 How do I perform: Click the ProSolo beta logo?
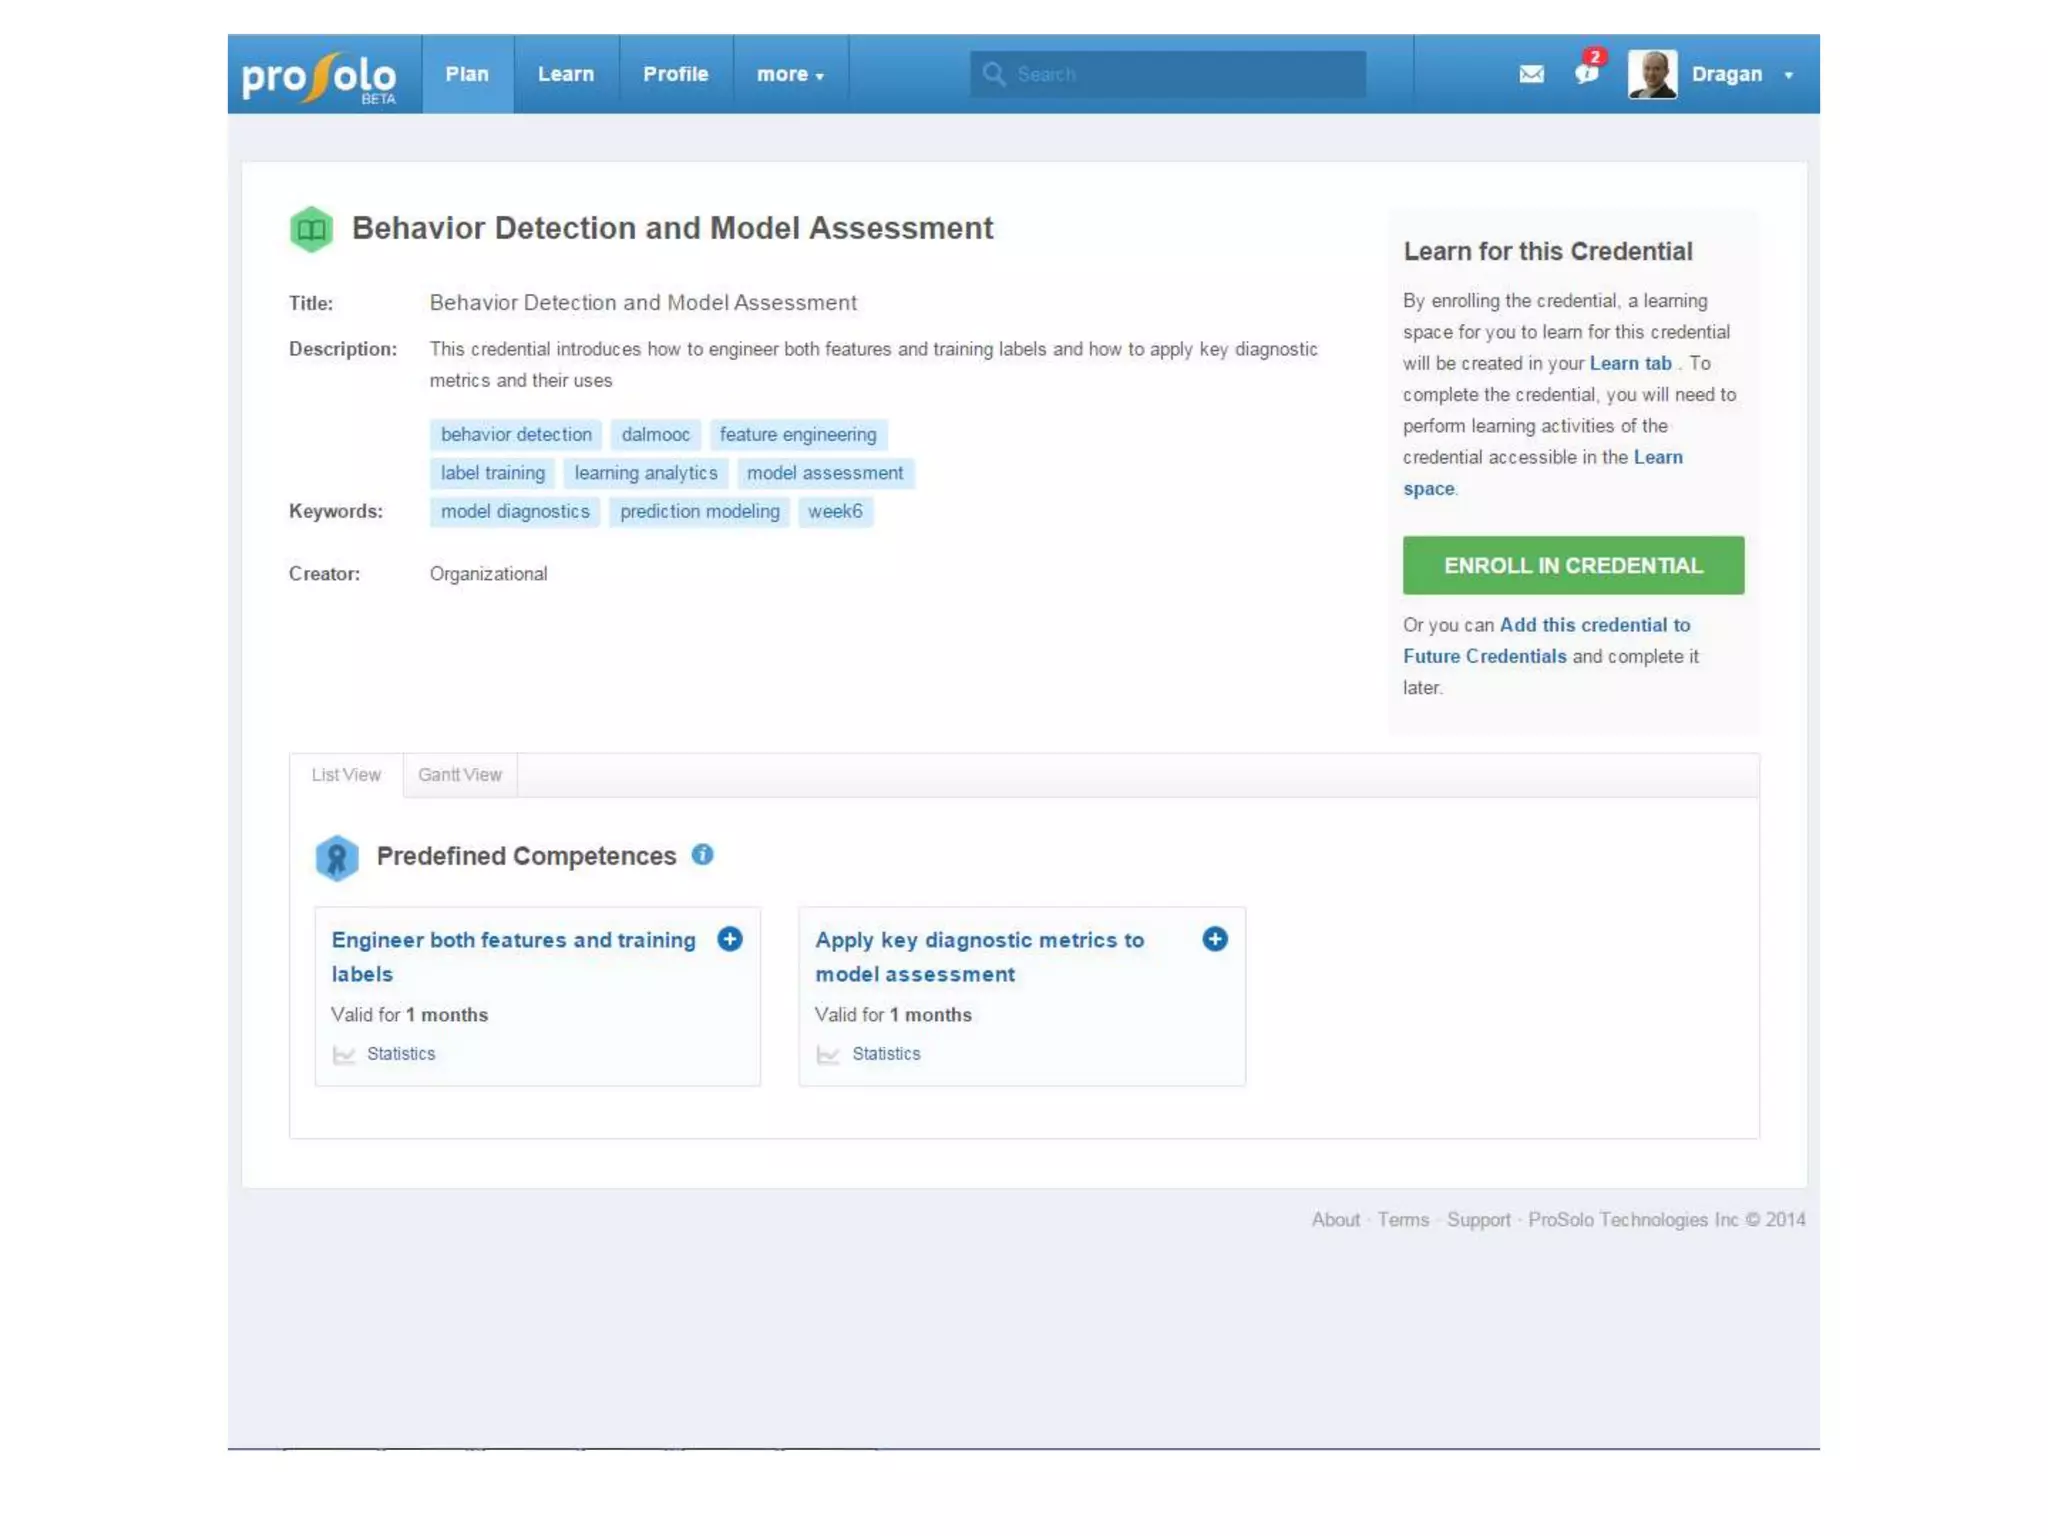point(319,76)
